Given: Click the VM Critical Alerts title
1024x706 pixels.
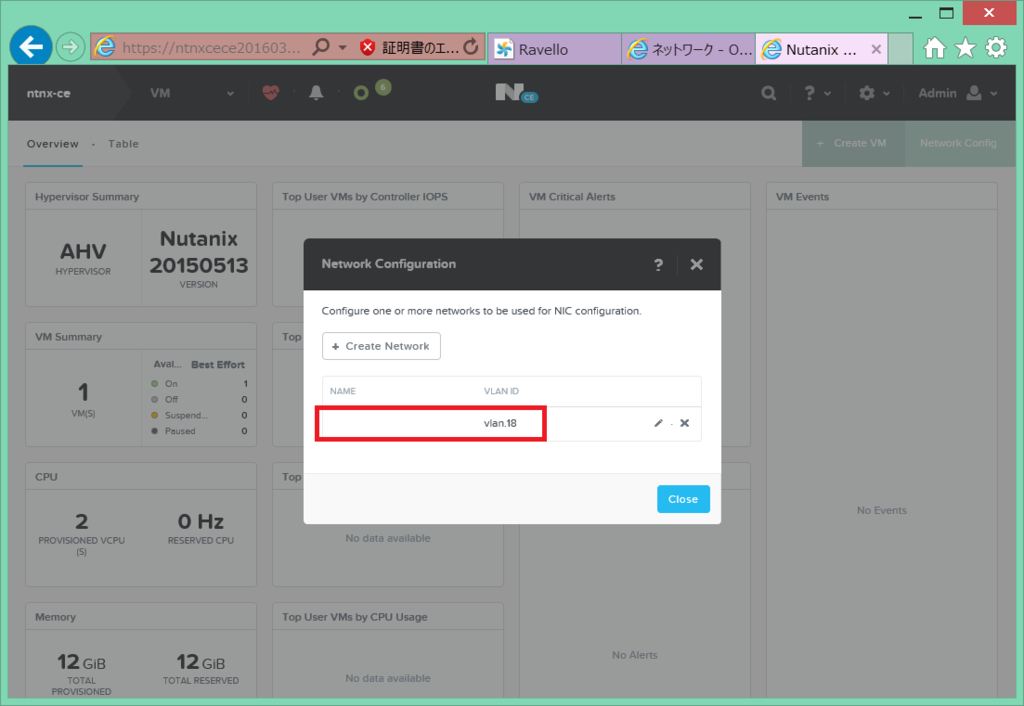Looking at the screenshot, I should (572, 197).
